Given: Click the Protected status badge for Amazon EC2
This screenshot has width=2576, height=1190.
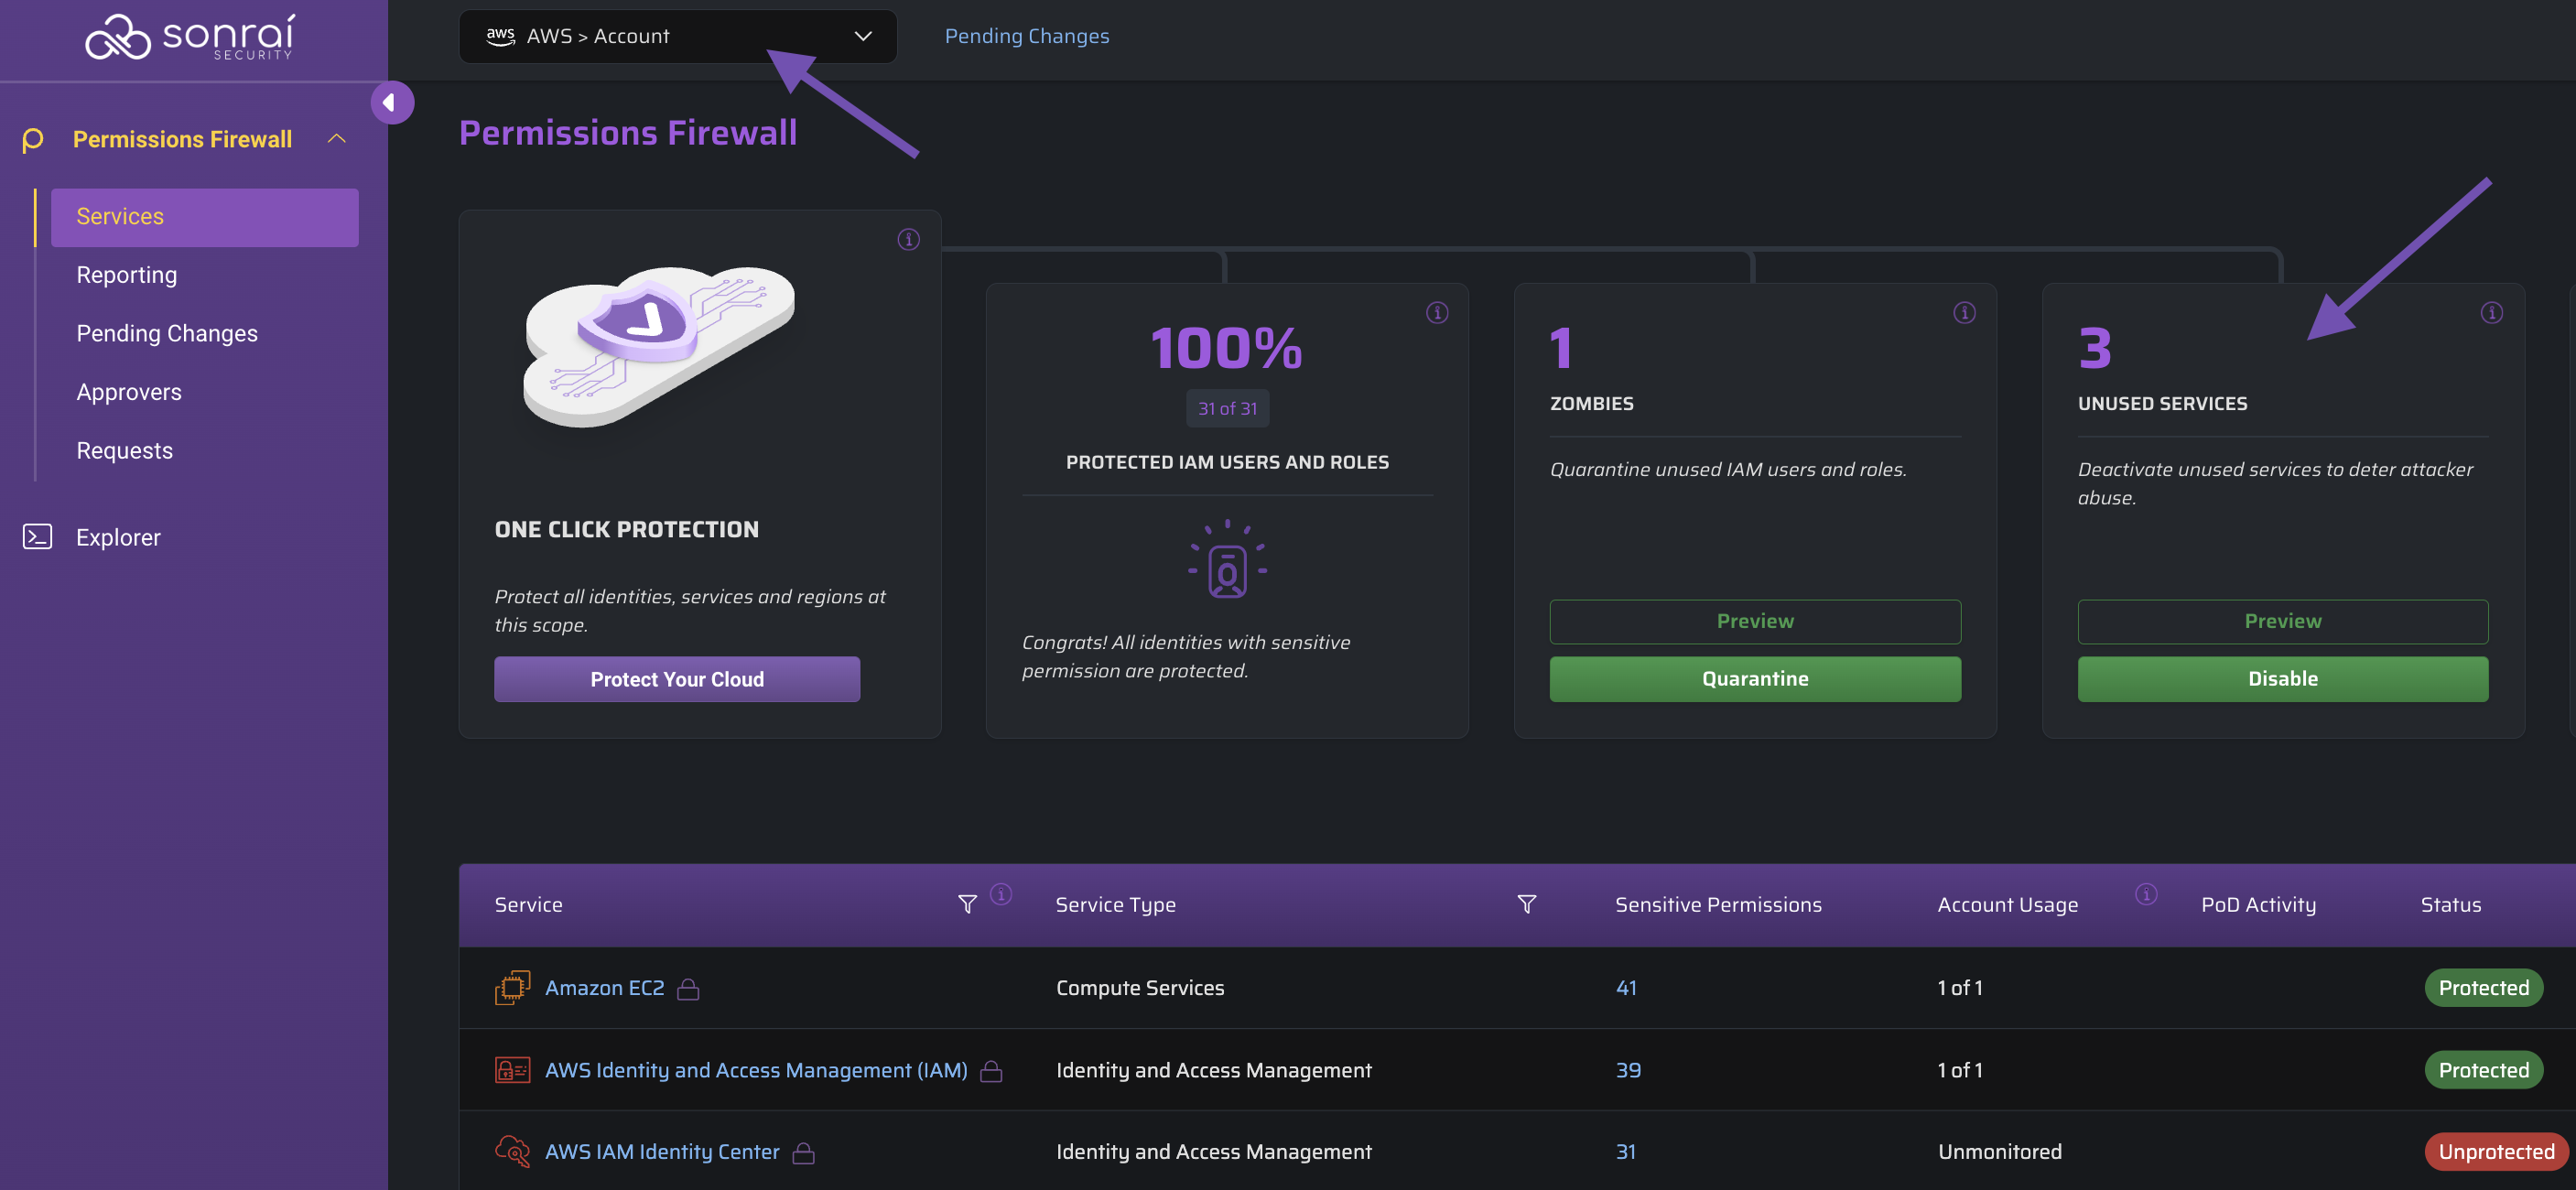Looking at the screenshot, I should click(2483, 988).
